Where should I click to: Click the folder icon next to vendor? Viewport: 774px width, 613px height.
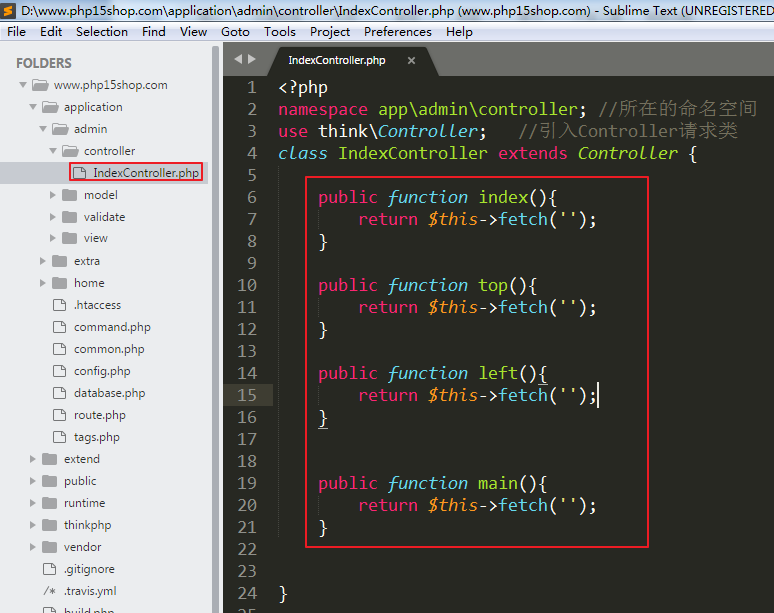pyautogui.click(x=49, y=547)
